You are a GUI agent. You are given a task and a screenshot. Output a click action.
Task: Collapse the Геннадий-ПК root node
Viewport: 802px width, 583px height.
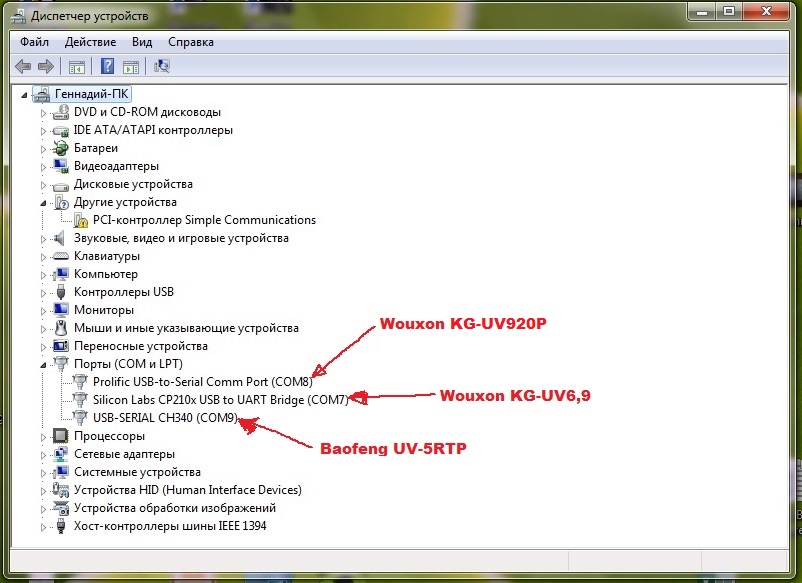pos(24,95)
